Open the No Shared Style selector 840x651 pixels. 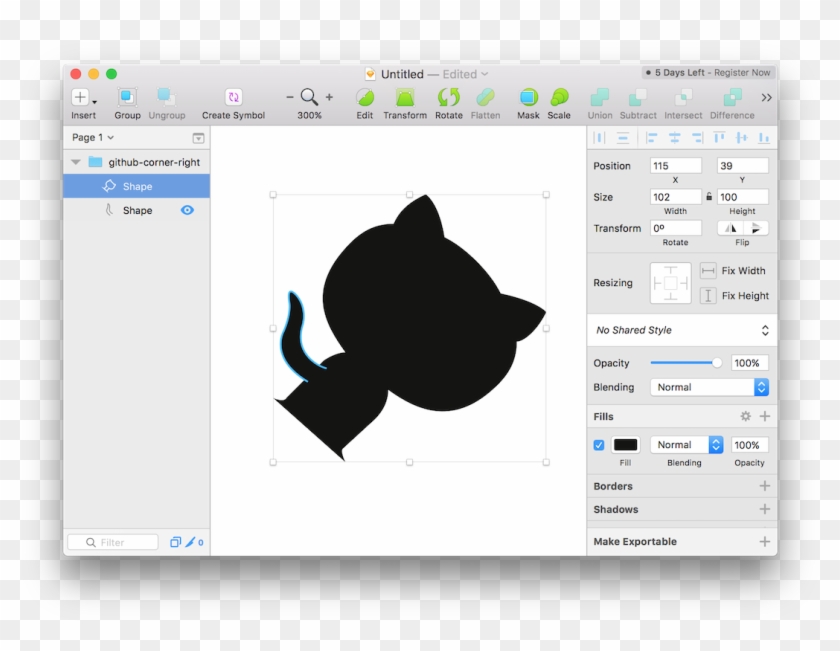681,330
